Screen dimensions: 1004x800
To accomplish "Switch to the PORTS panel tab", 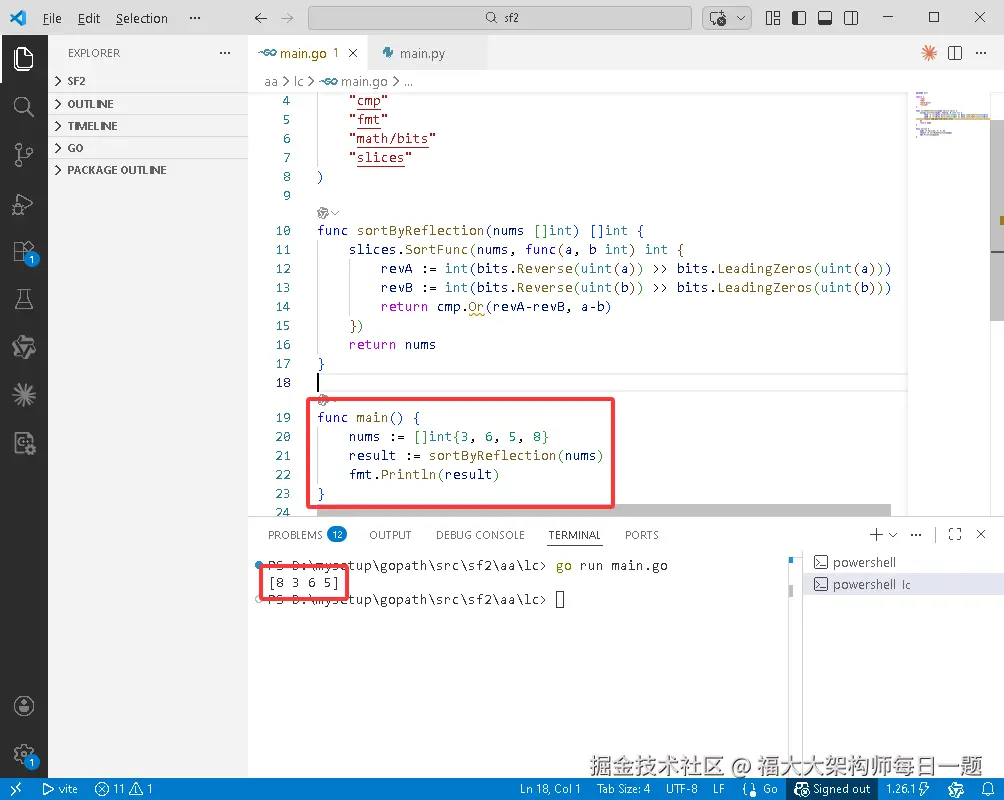I will tap(641, 535).
